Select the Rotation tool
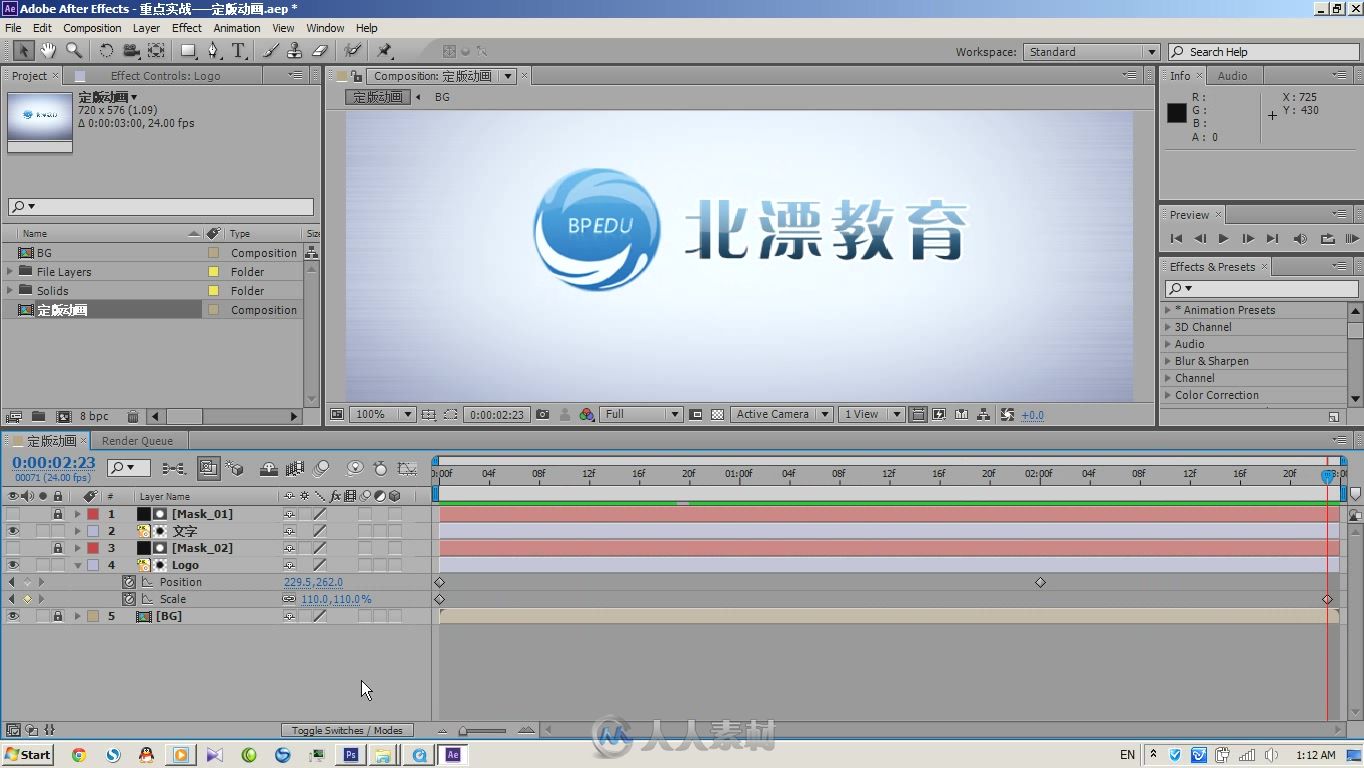 point(106,51)
